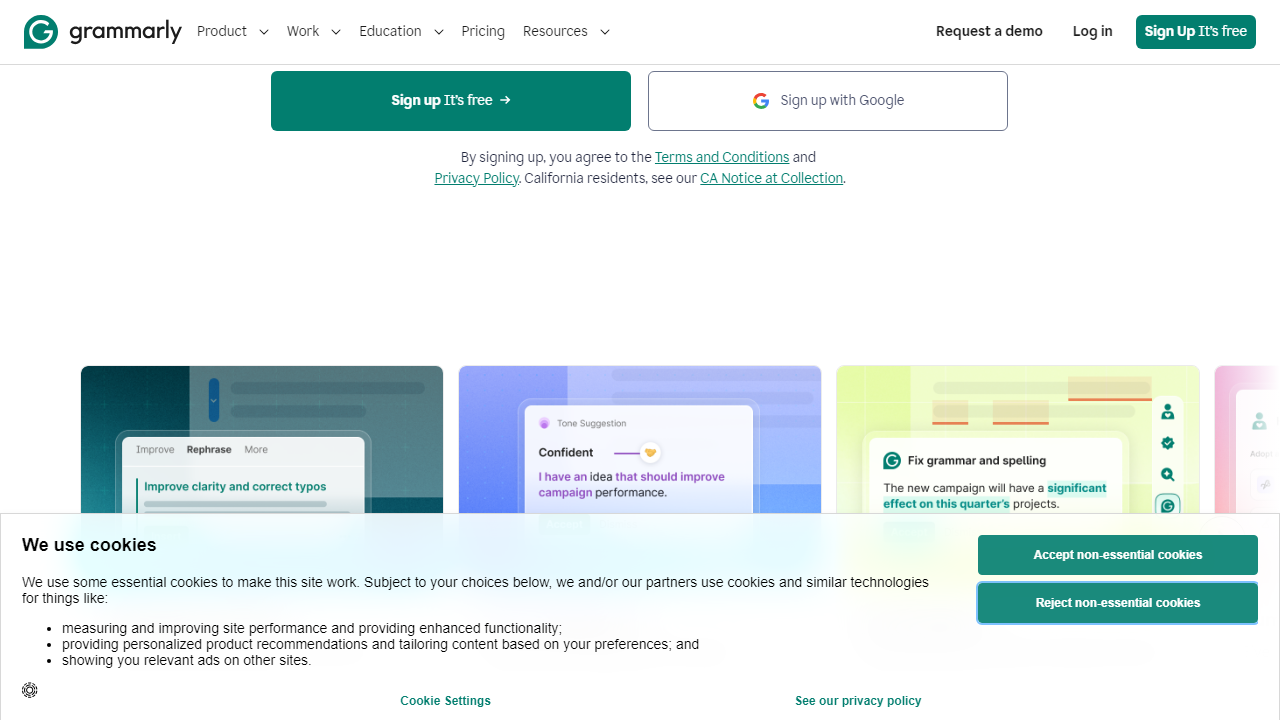
Task: Click the header Sign Up It's free button
Action: pos(1196,32)
